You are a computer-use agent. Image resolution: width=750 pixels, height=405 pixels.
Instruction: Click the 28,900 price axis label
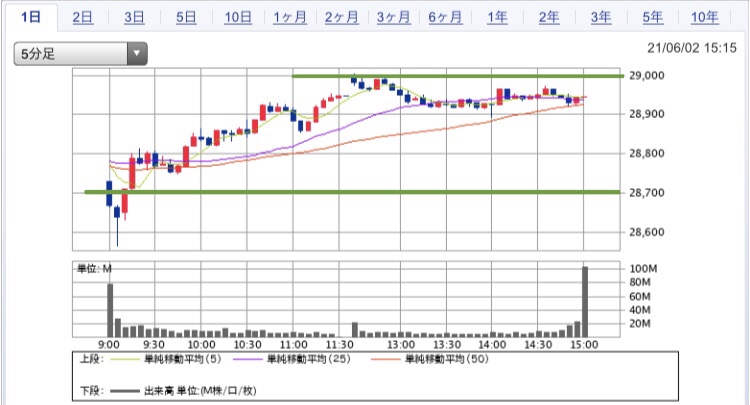[646, 114]
